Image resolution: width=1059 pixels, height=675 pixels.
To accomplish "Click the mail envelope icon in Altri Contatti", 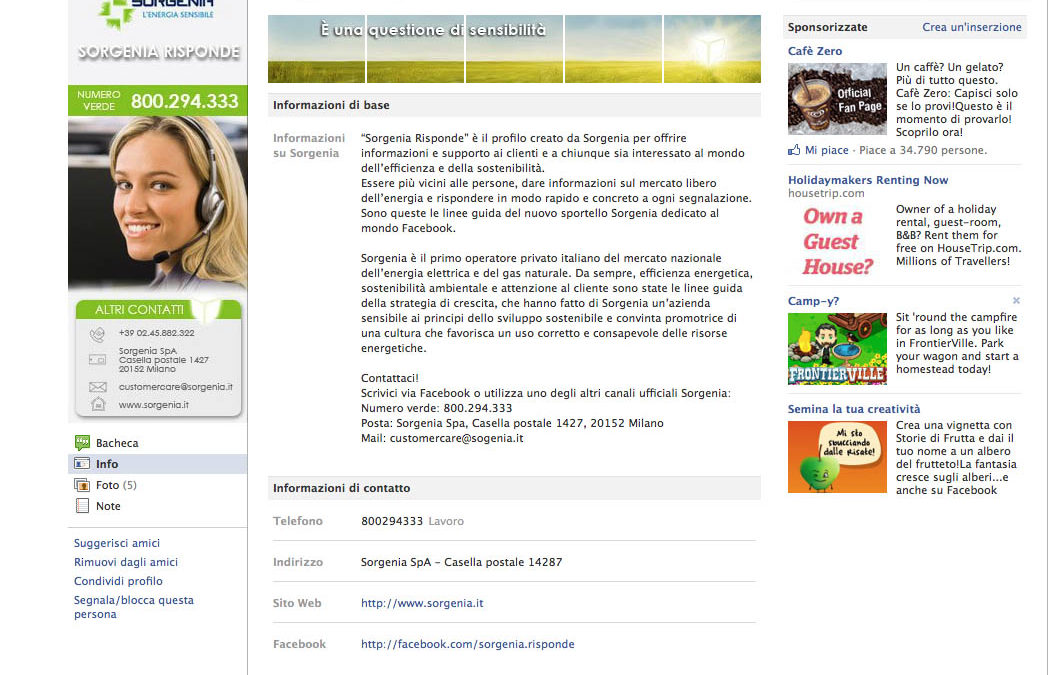I will (98, 387).
